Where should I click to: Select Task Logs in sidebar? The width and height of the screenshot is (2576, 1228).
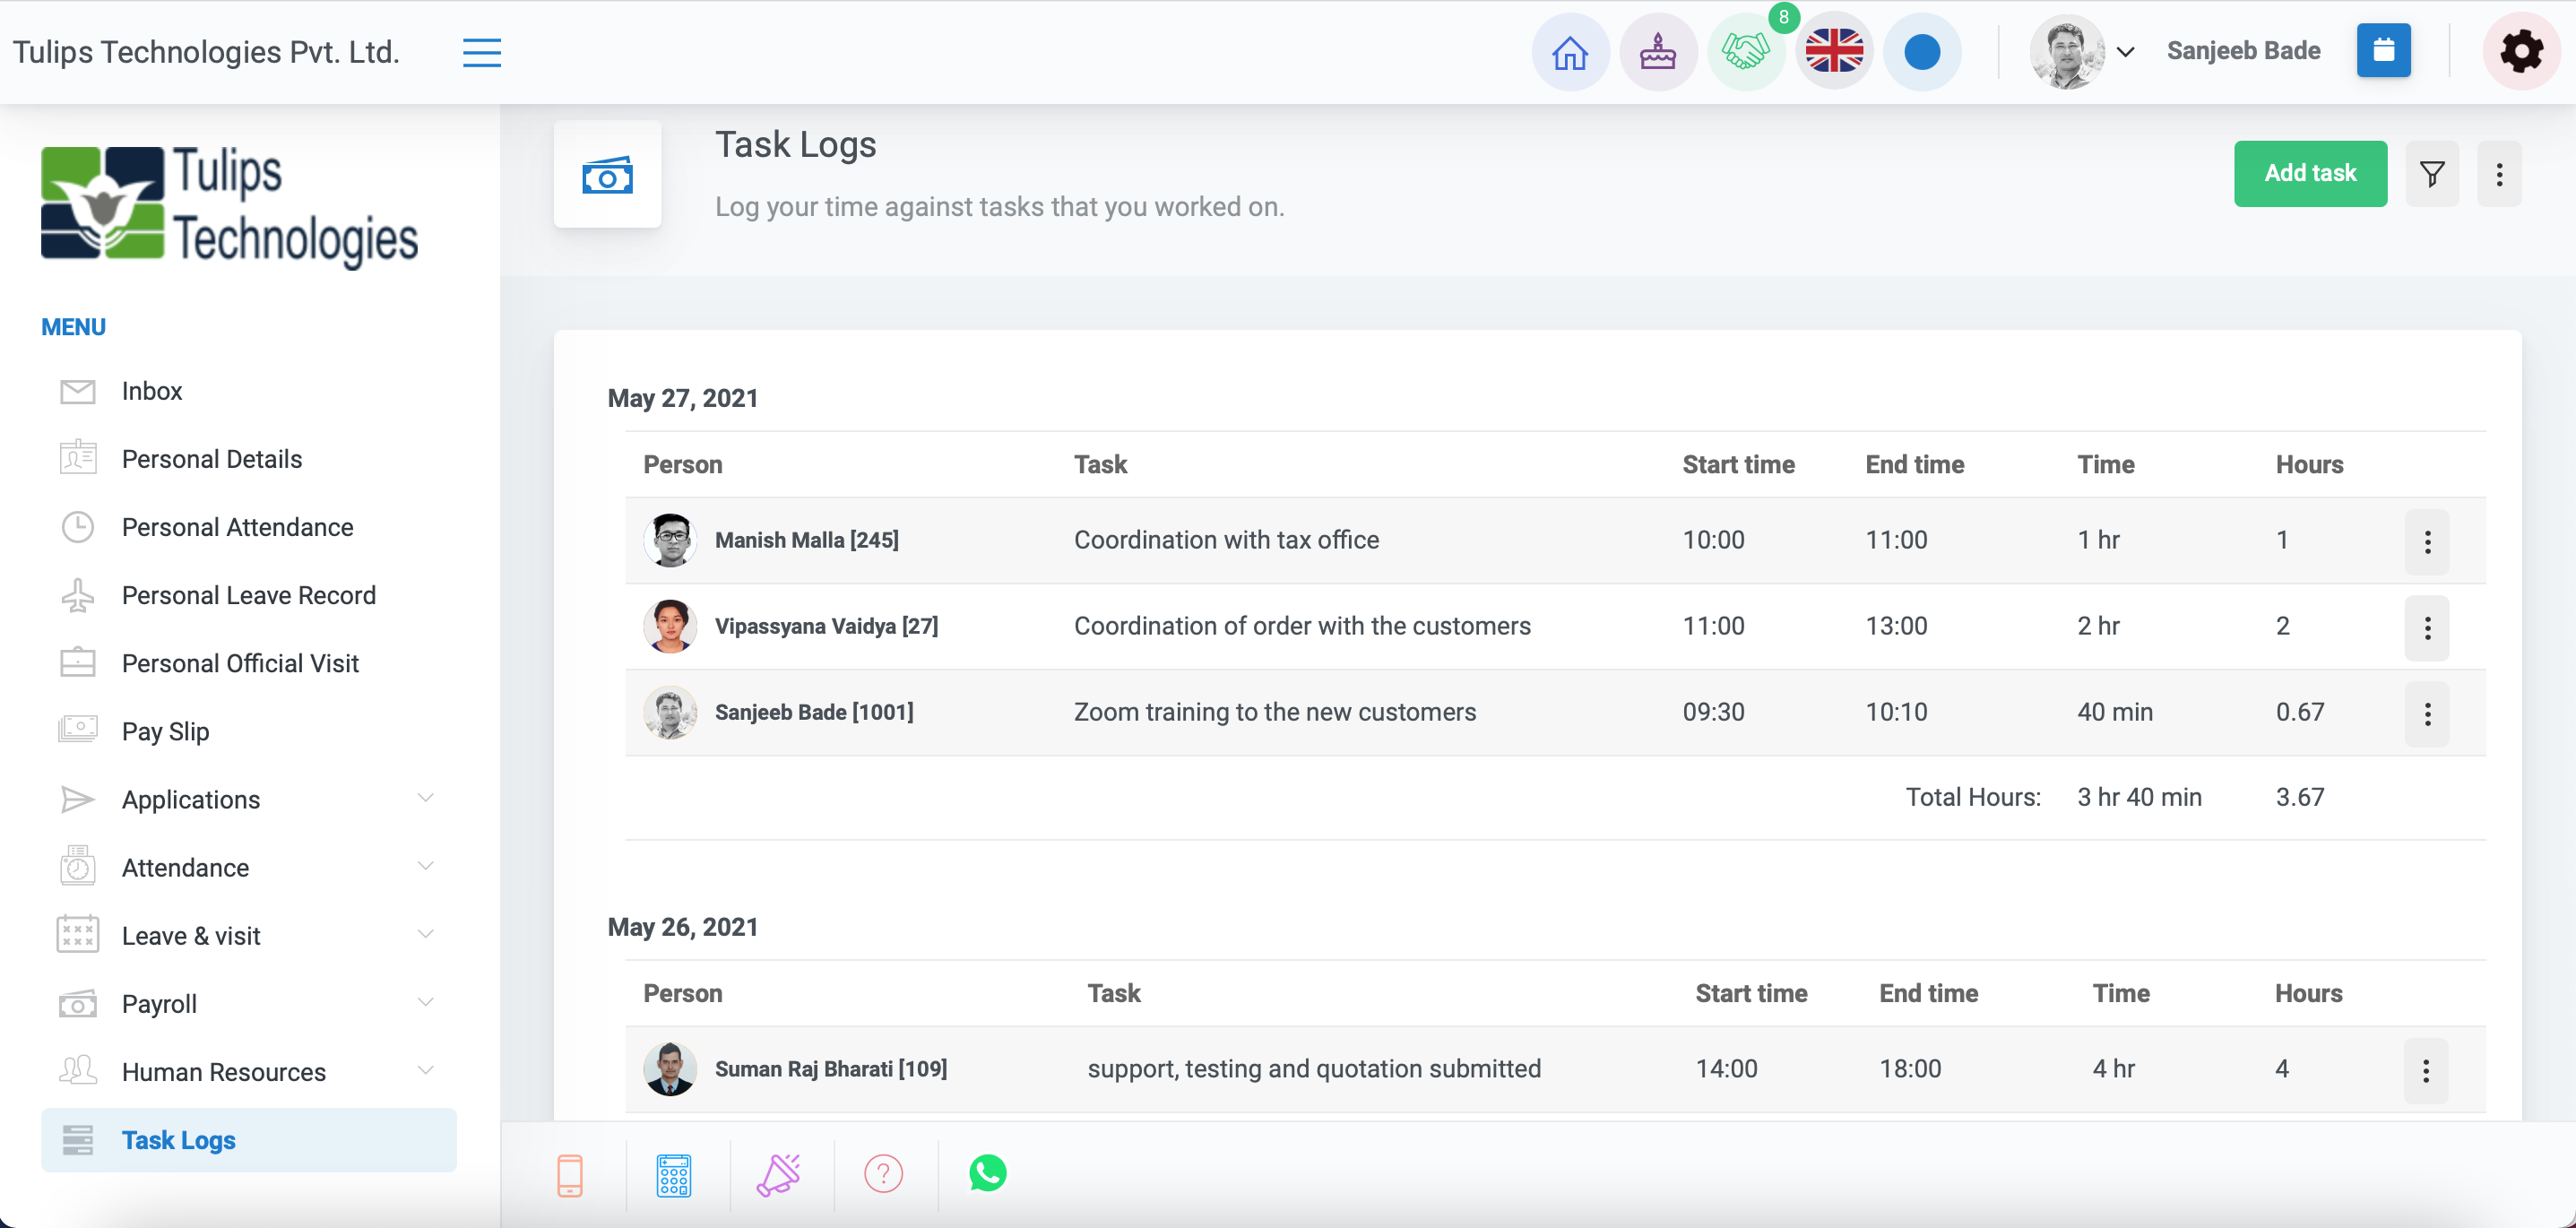point(249,1140)
